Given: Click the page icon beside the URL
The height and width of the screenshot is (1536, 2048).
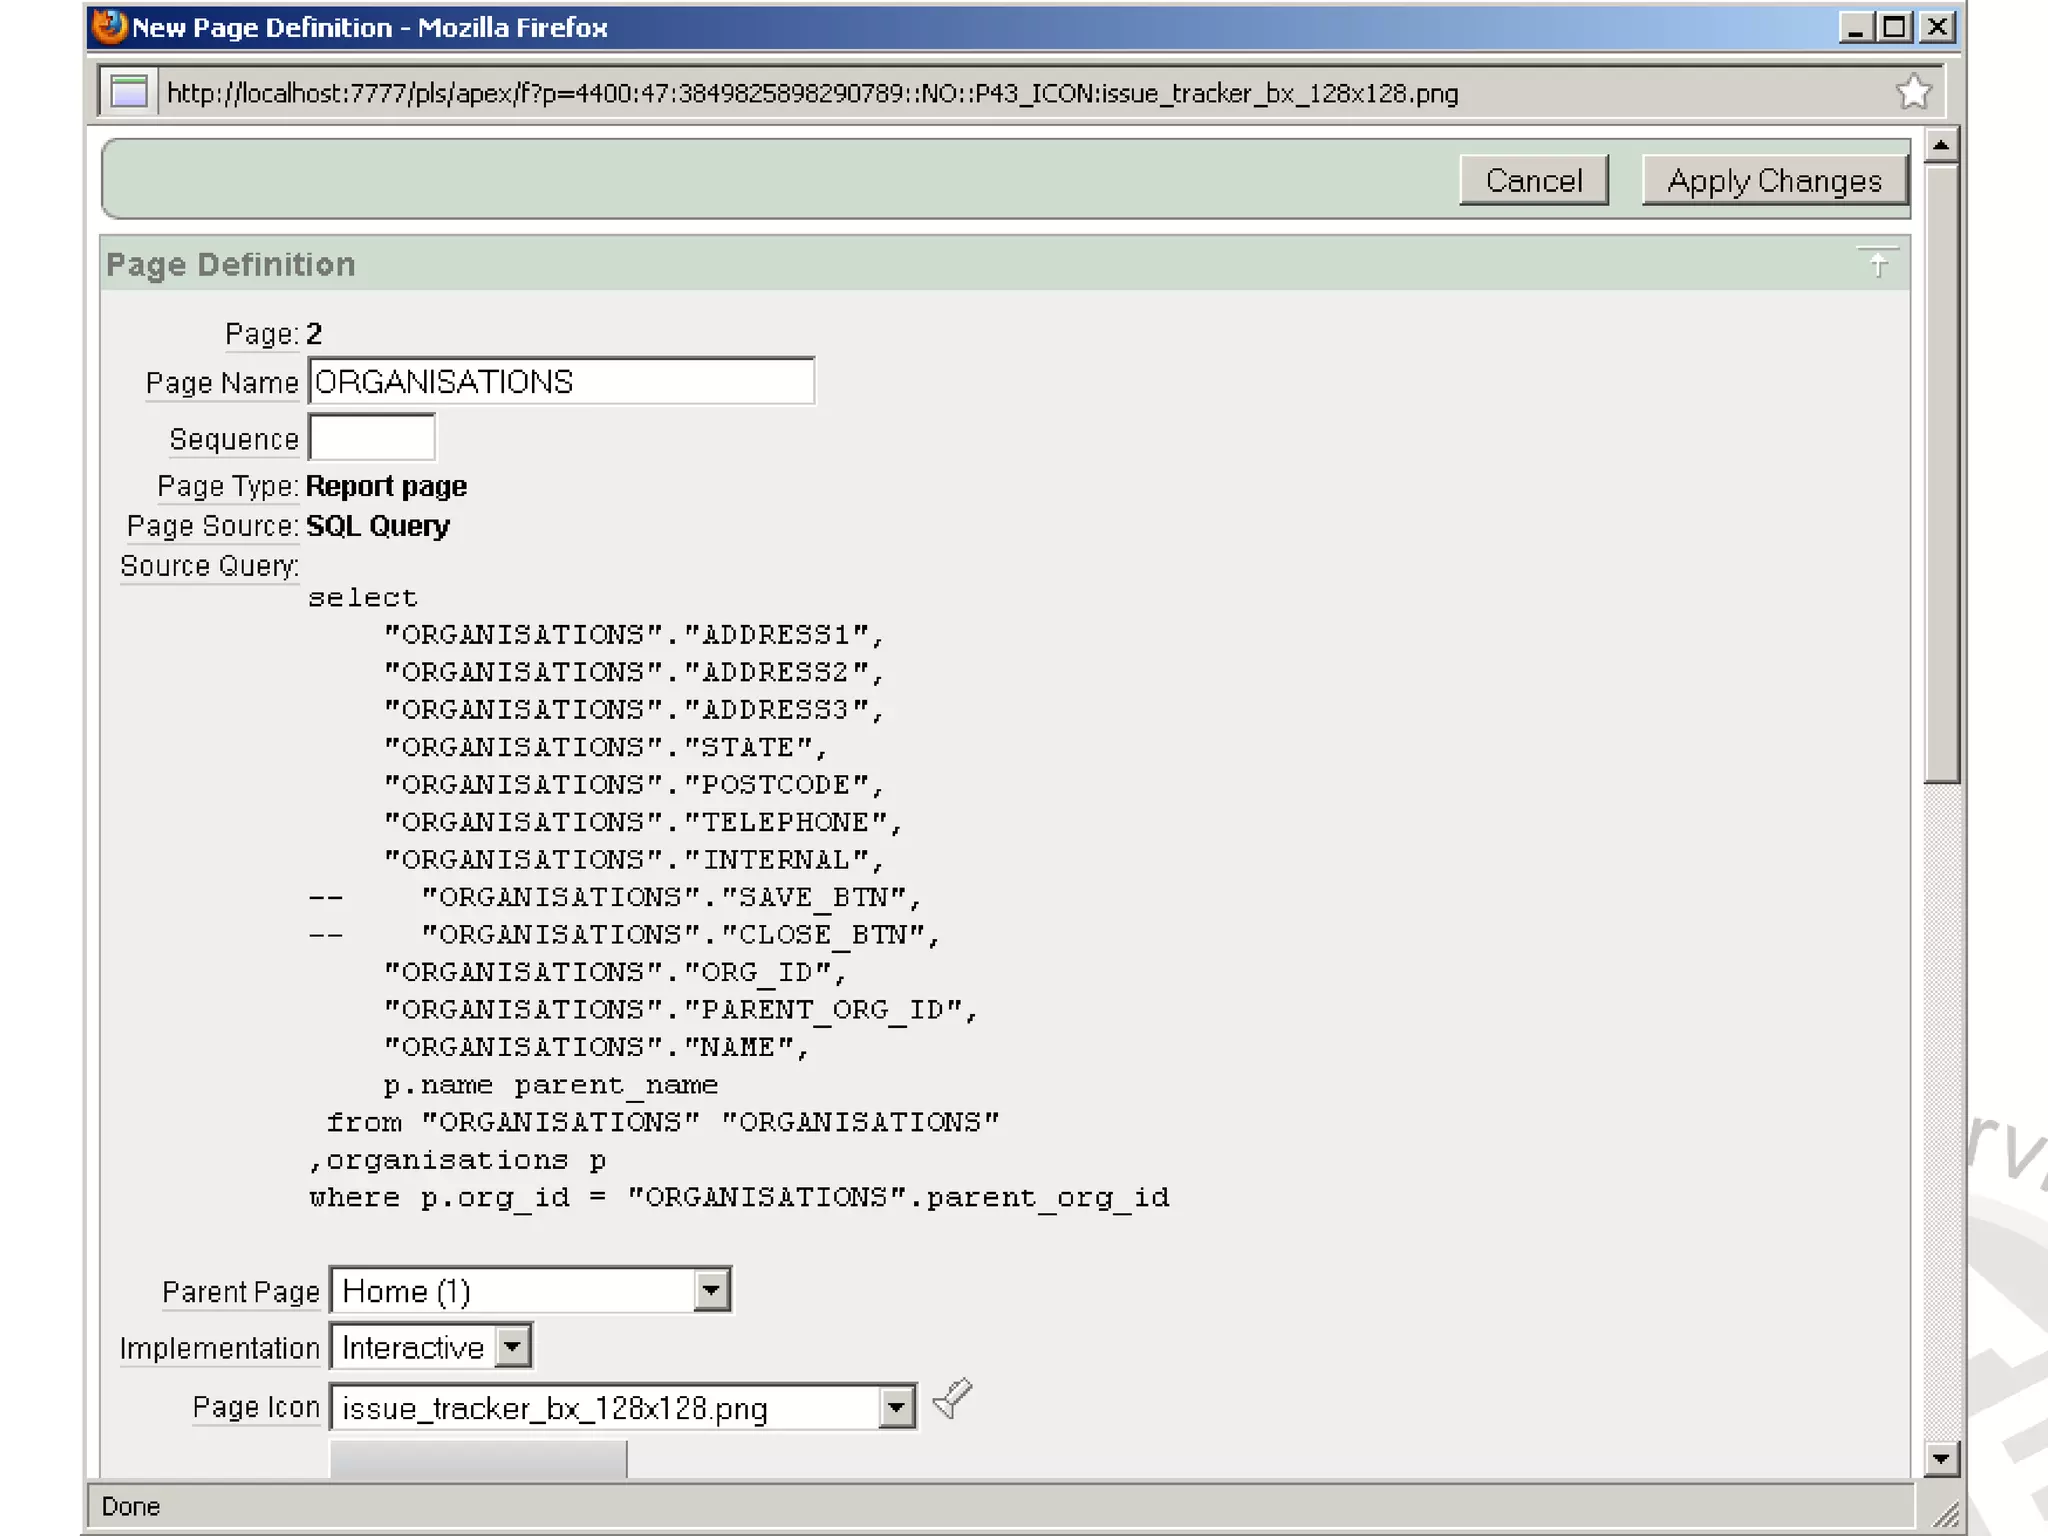Looking at the screenshot, I should coord(129,92).
